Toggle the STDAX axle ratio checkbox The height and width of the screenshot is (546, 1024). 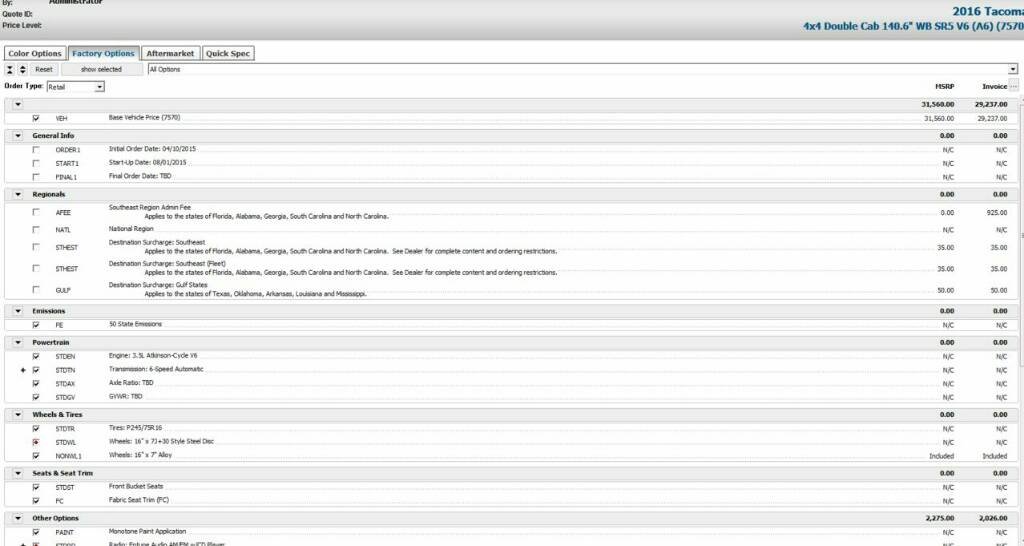click(x=36, y=383)
